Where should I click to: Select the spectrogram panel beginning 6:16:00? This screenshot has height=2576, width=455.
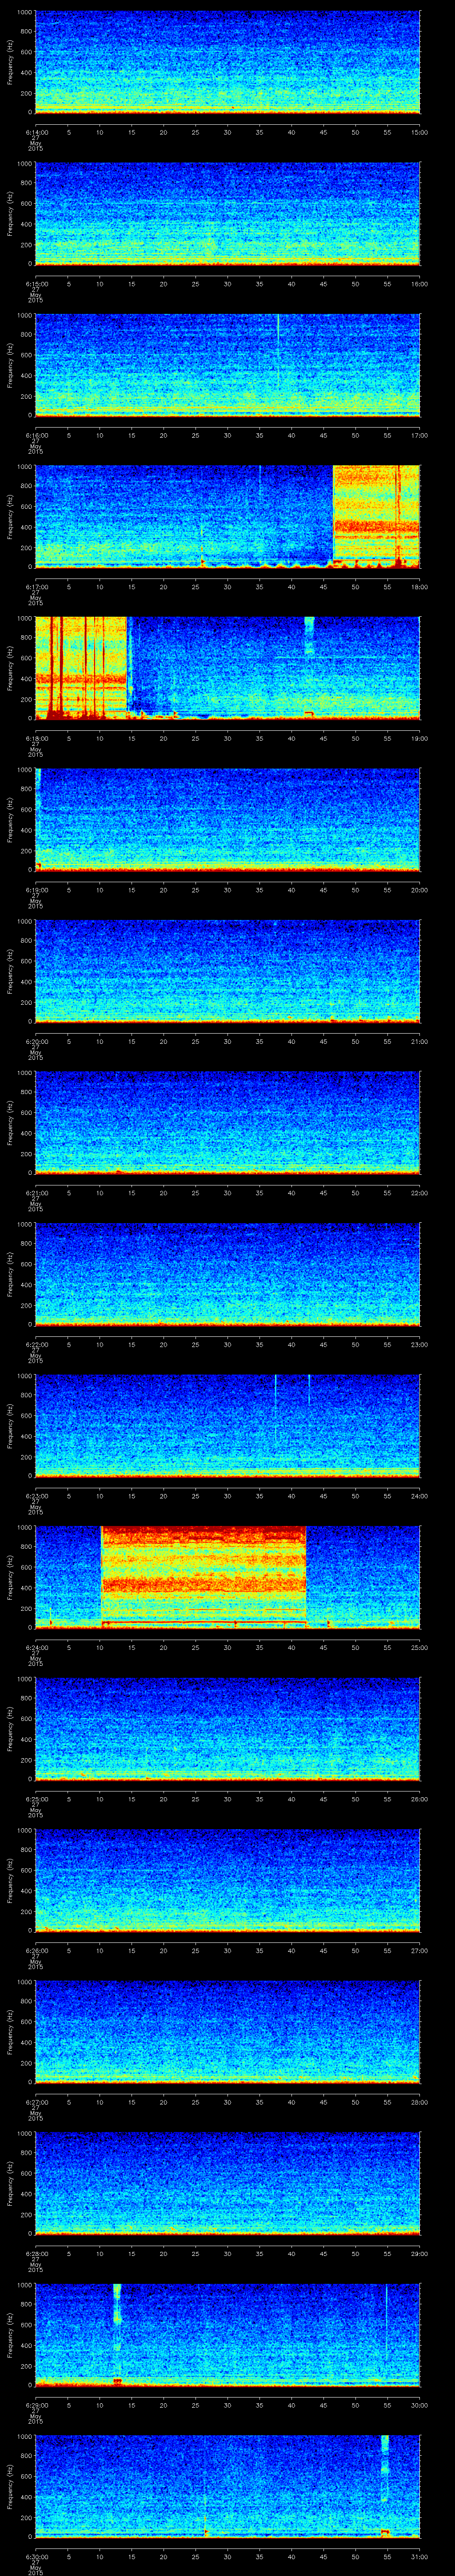(x=227, y=365)
